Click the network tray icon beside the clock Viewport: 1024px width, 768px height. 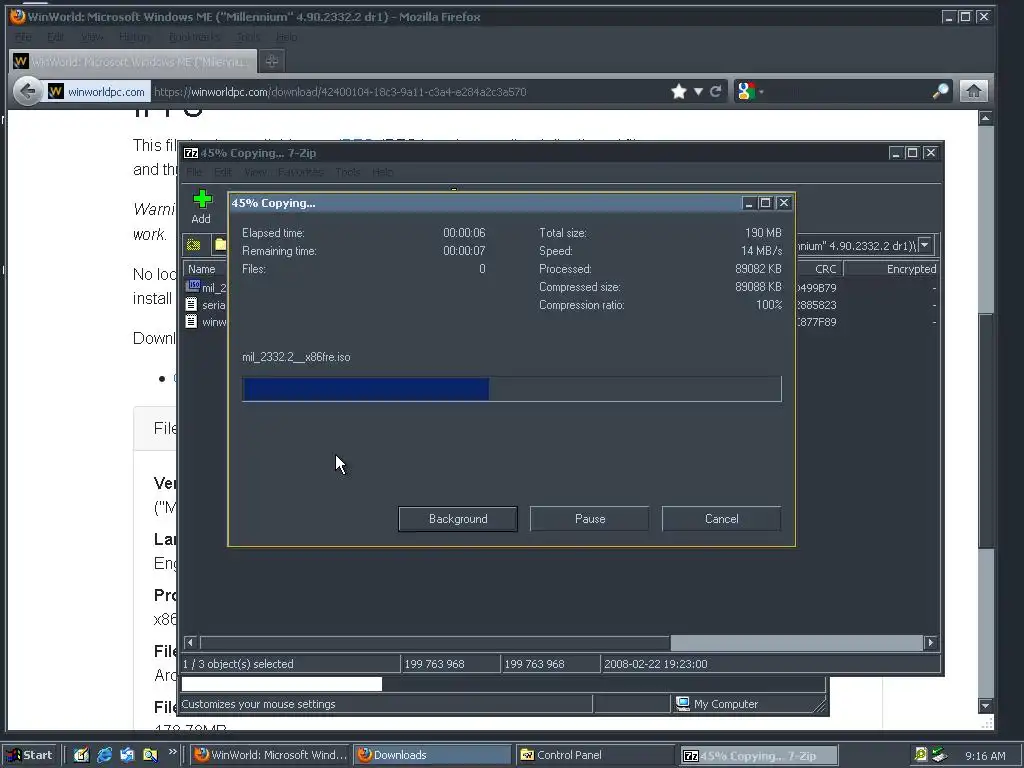pyautogui.click(x=939, y=755)
